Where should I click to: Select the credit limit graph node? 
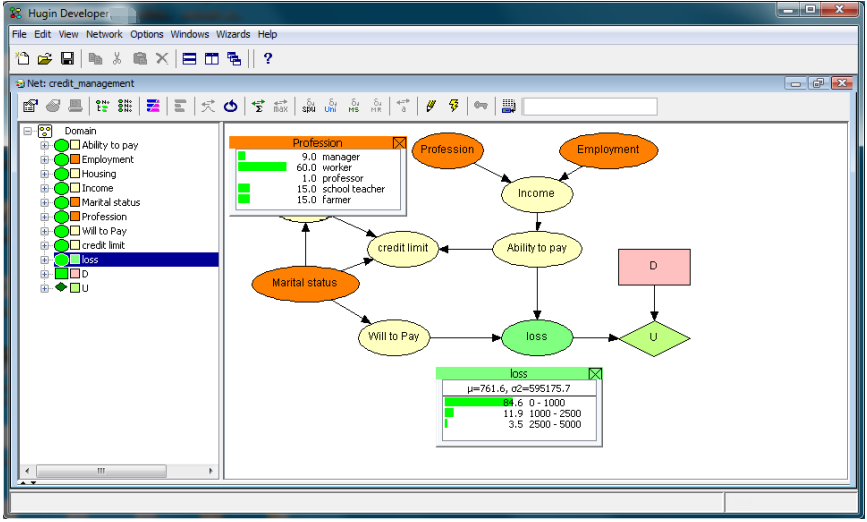(x=403, y=248)
